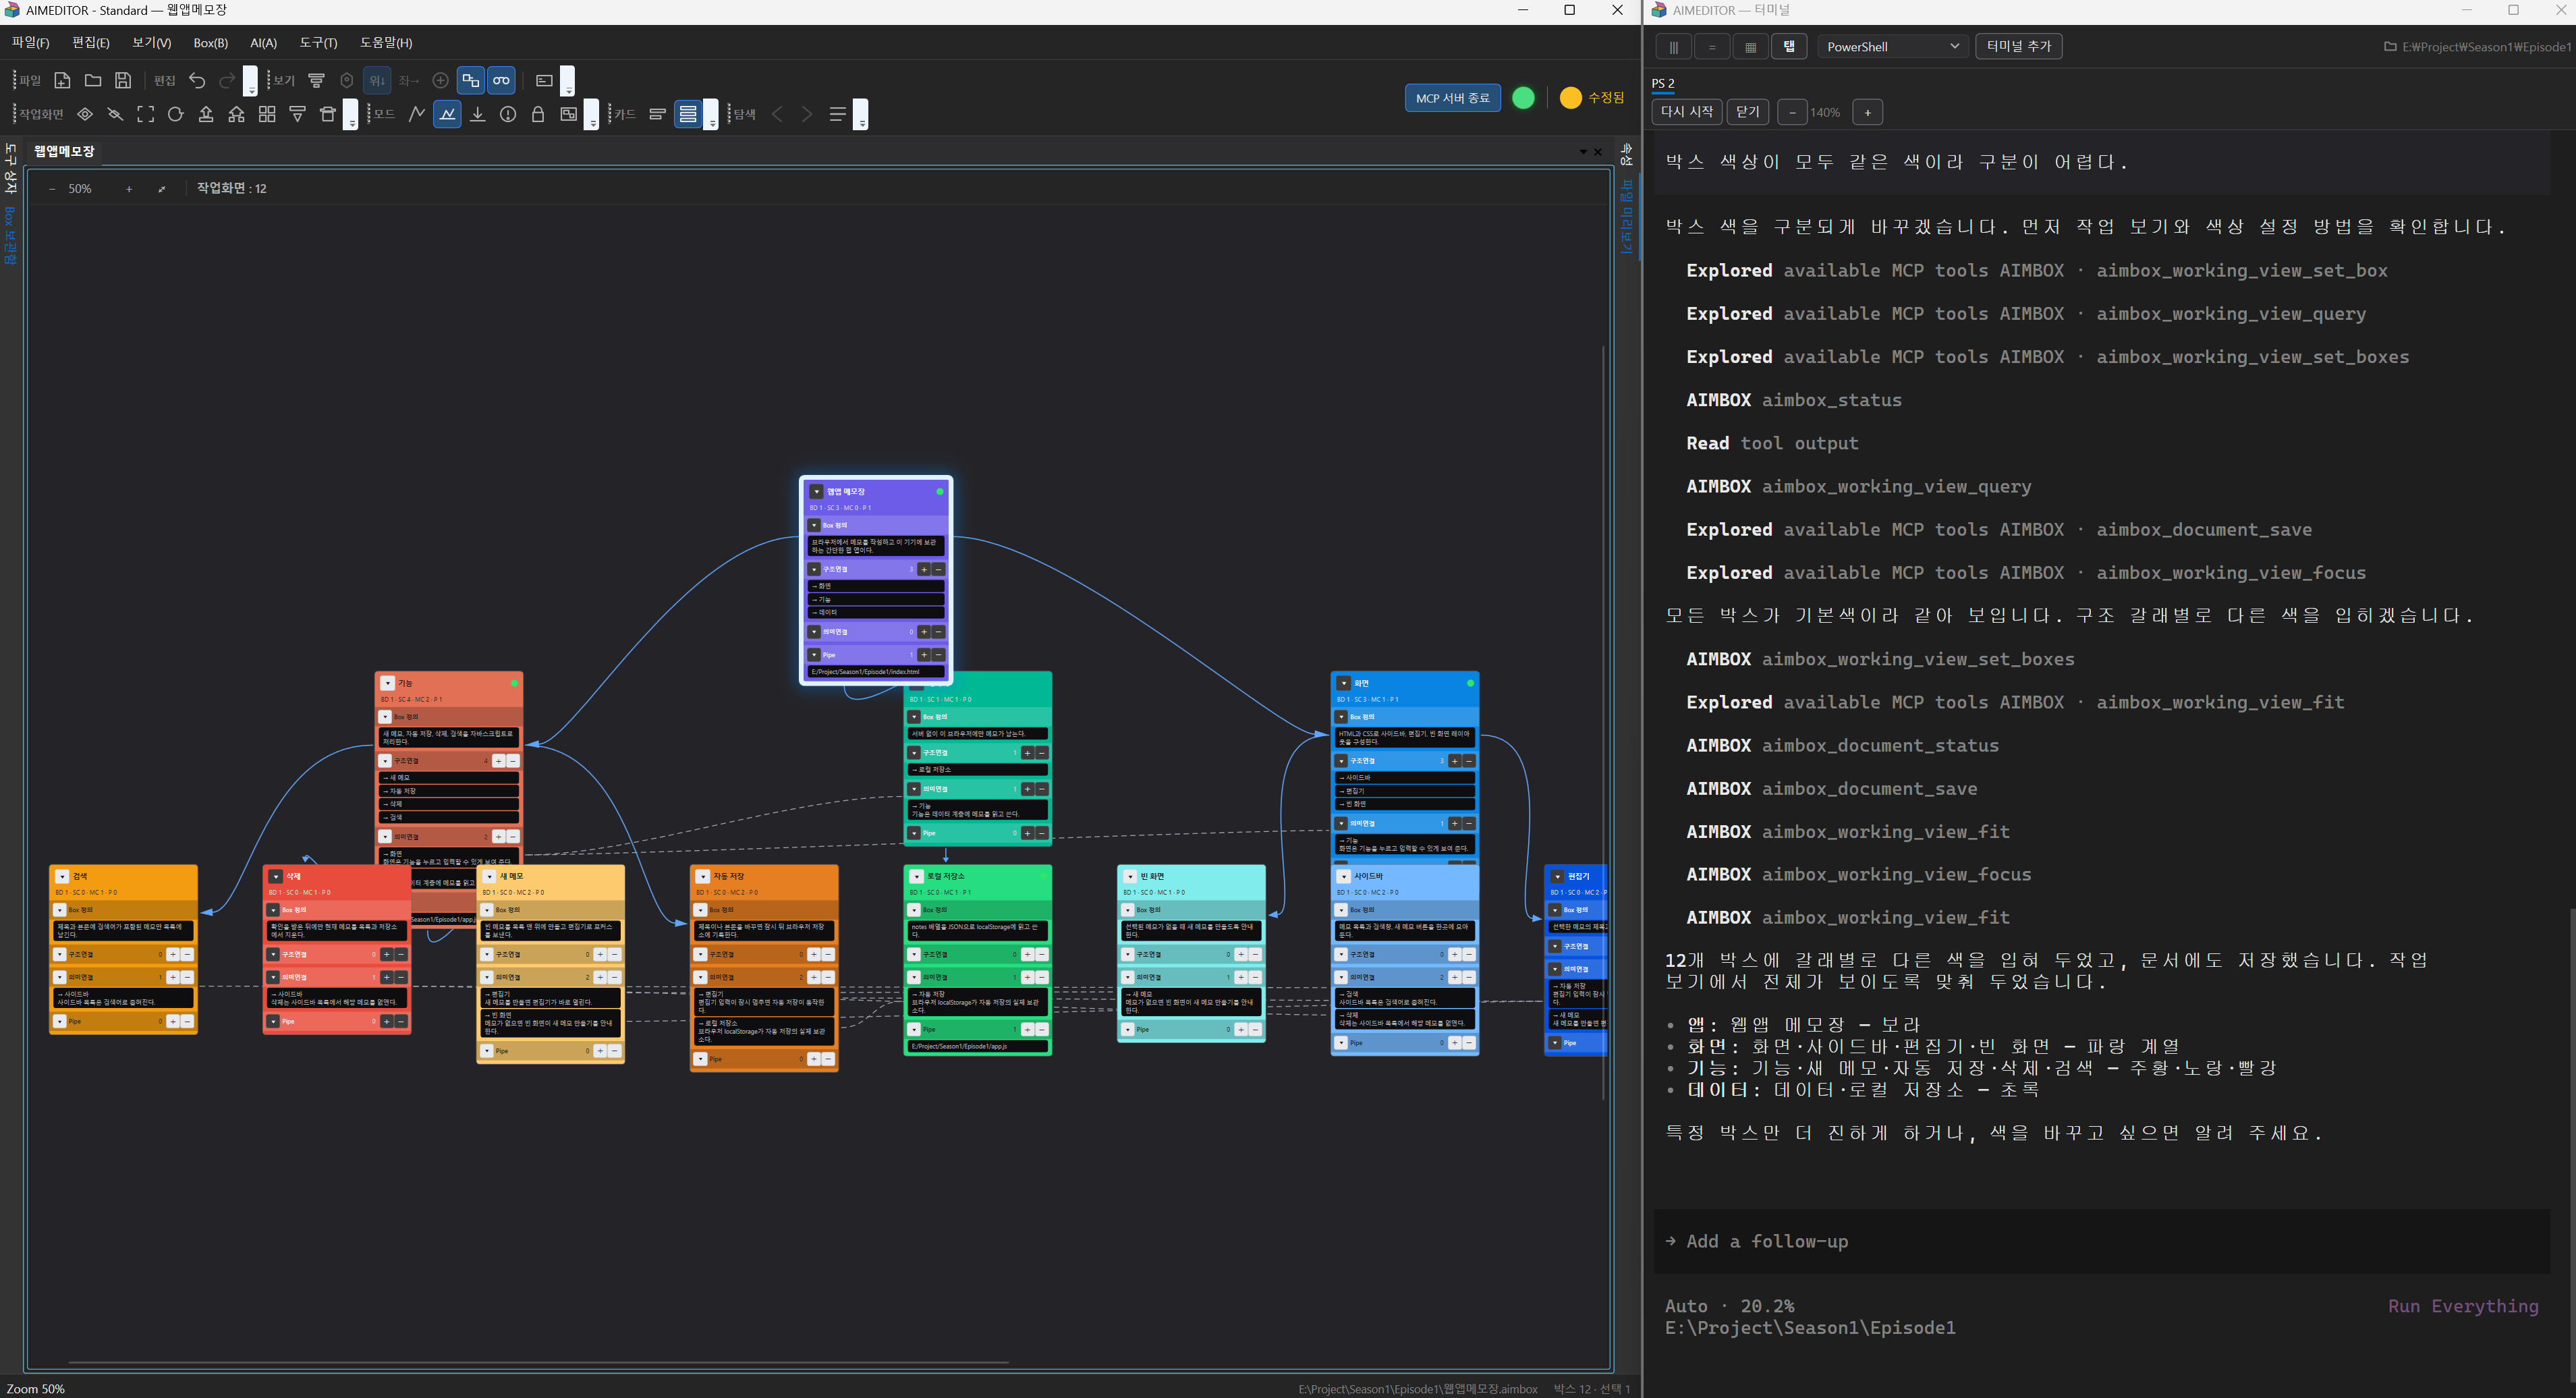Screen dimensions: 2576x1398
Task: Click the new document icon in file toolbar
Action: point(62,80)
